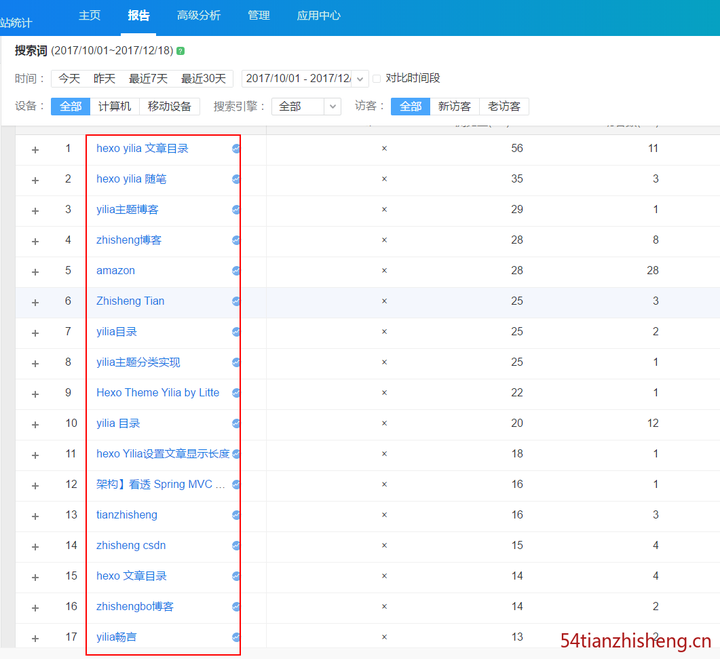Open search term zhishengbo博客
Screen dimensions: 720x659
pyautogui.click(x=135, y=607)
